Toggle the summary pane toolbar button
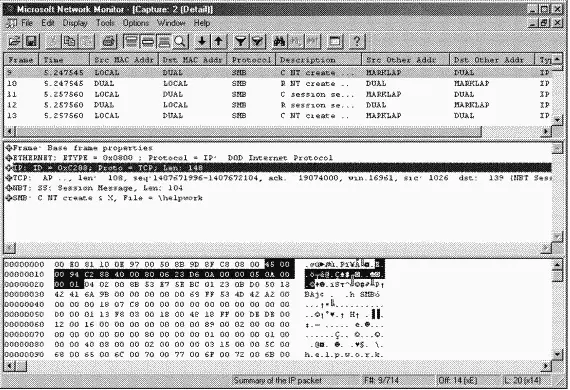This screenshot has height=390, width=570. (131, 42)
